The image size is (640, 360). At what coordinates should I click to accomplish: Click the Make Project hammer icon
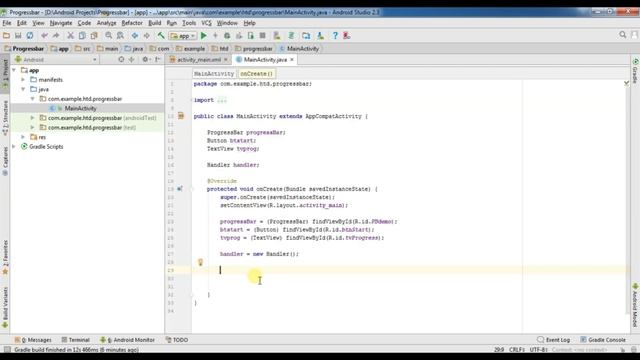[161, 36]
